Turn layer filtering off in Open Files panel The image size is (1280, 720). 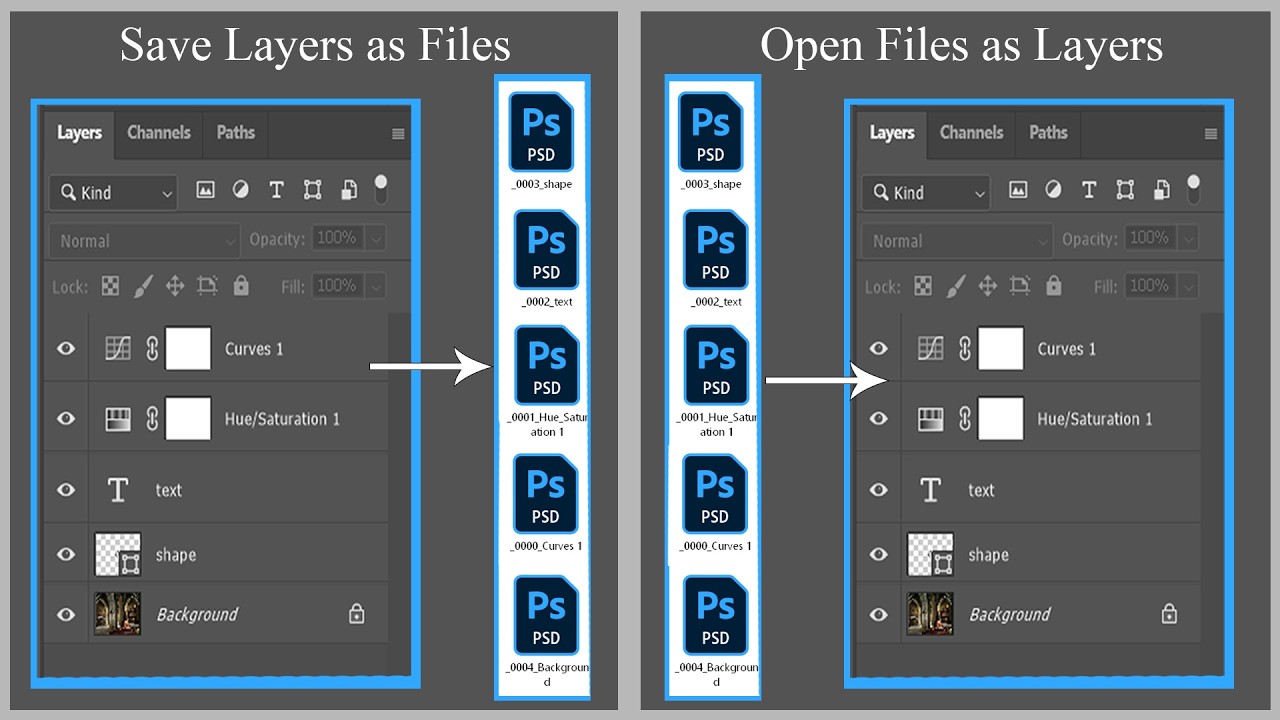(x=1194, y=189)
